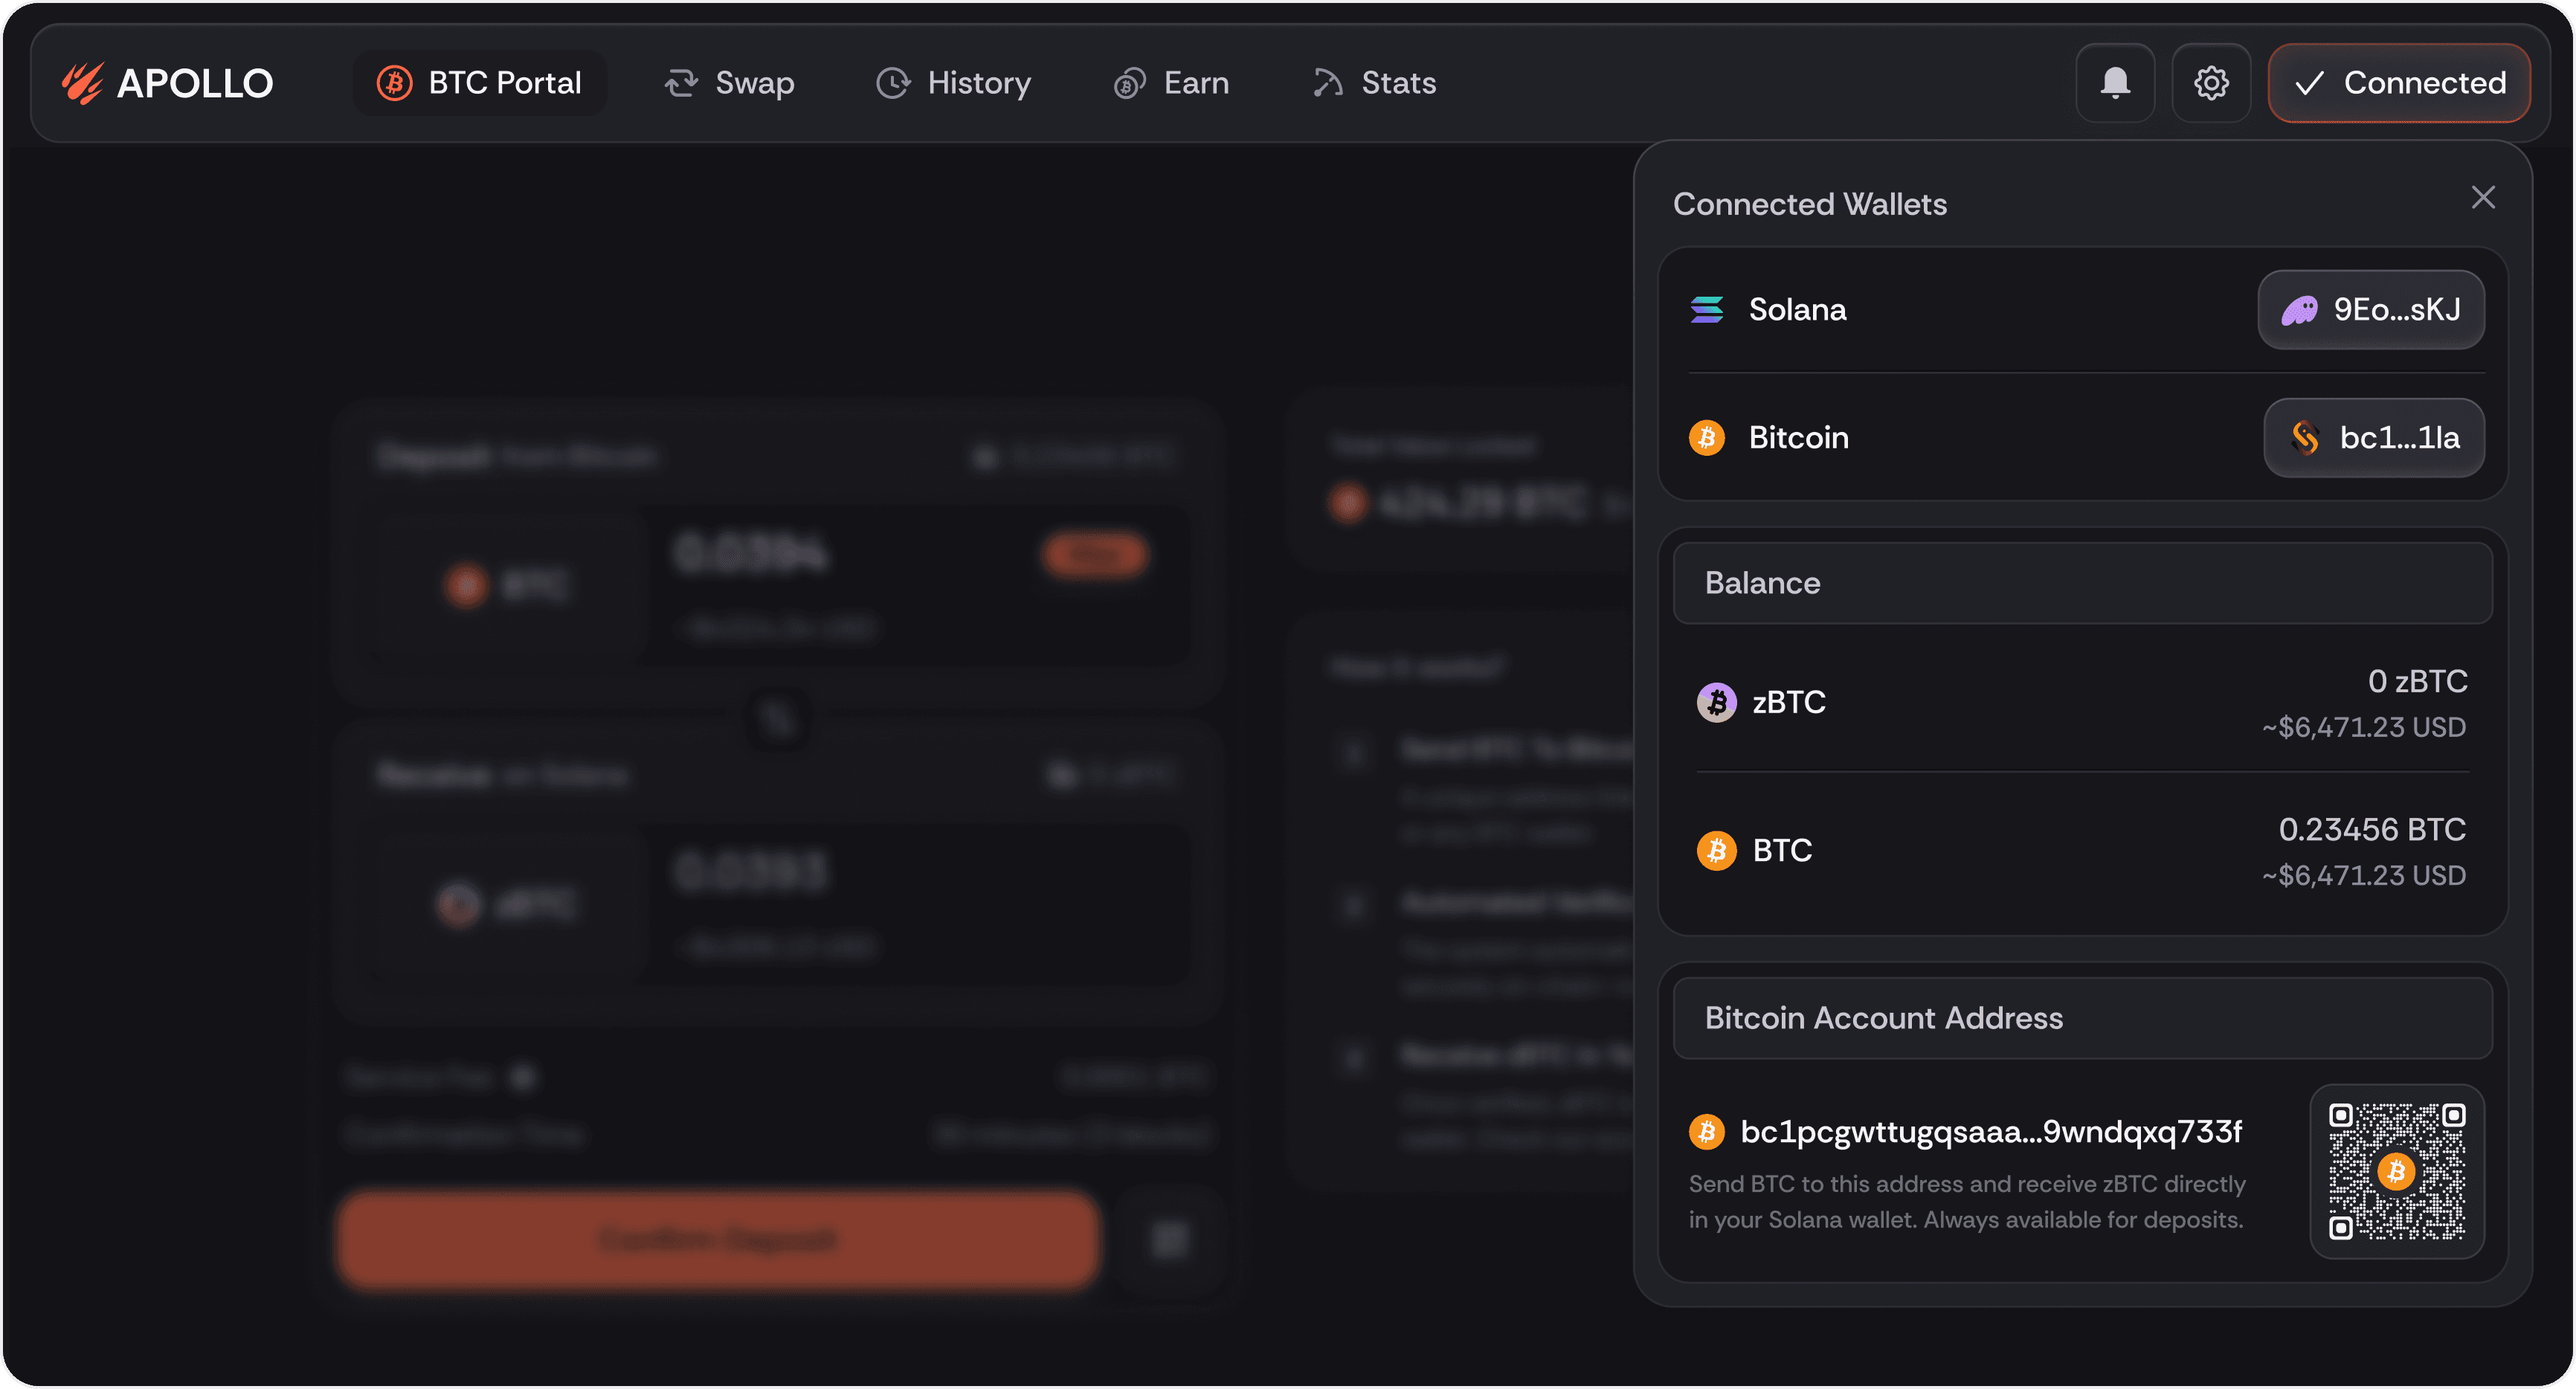The height and width of the screenshot is (1389, 2576).
Task: Close the Connected Wallets panel
Action: [2482, 198]
